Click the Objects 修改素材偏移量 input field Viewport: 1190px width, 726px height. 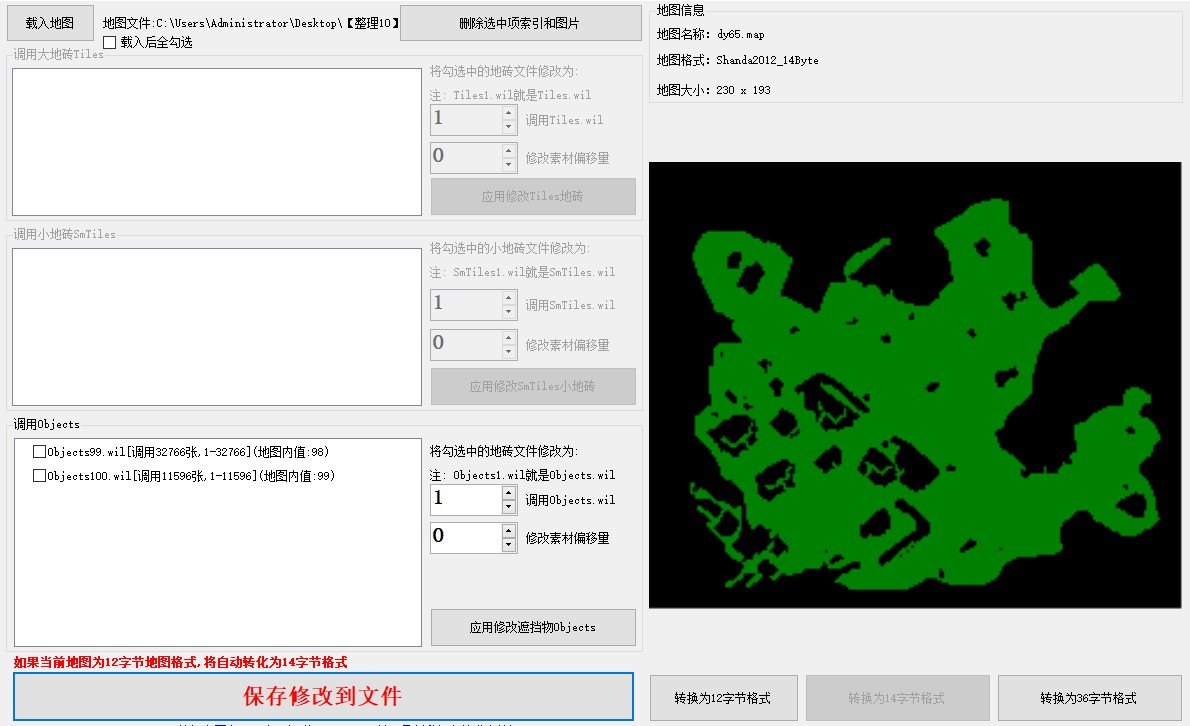465,538
